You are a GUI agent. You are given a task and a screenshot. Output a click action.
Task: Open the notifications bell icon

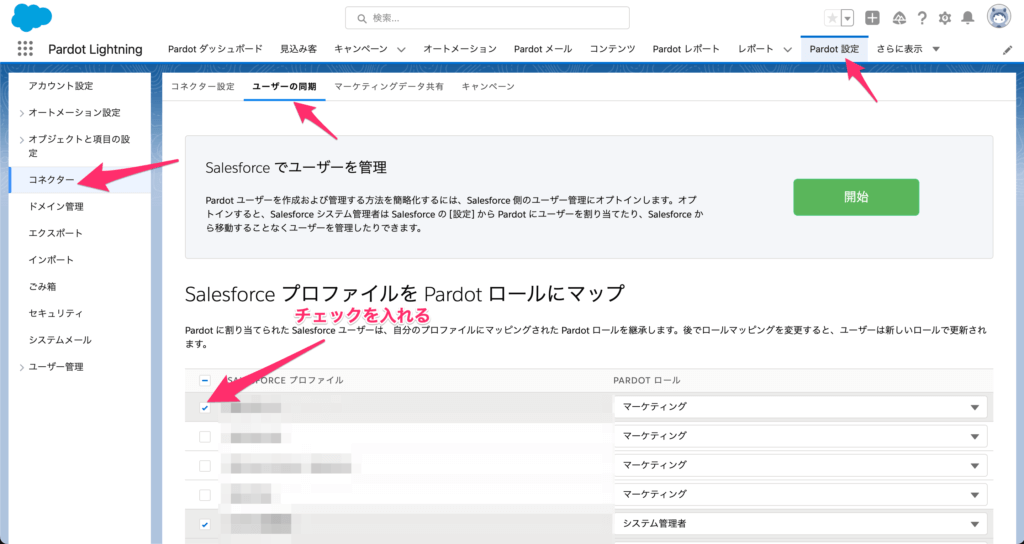coord(968,18)
